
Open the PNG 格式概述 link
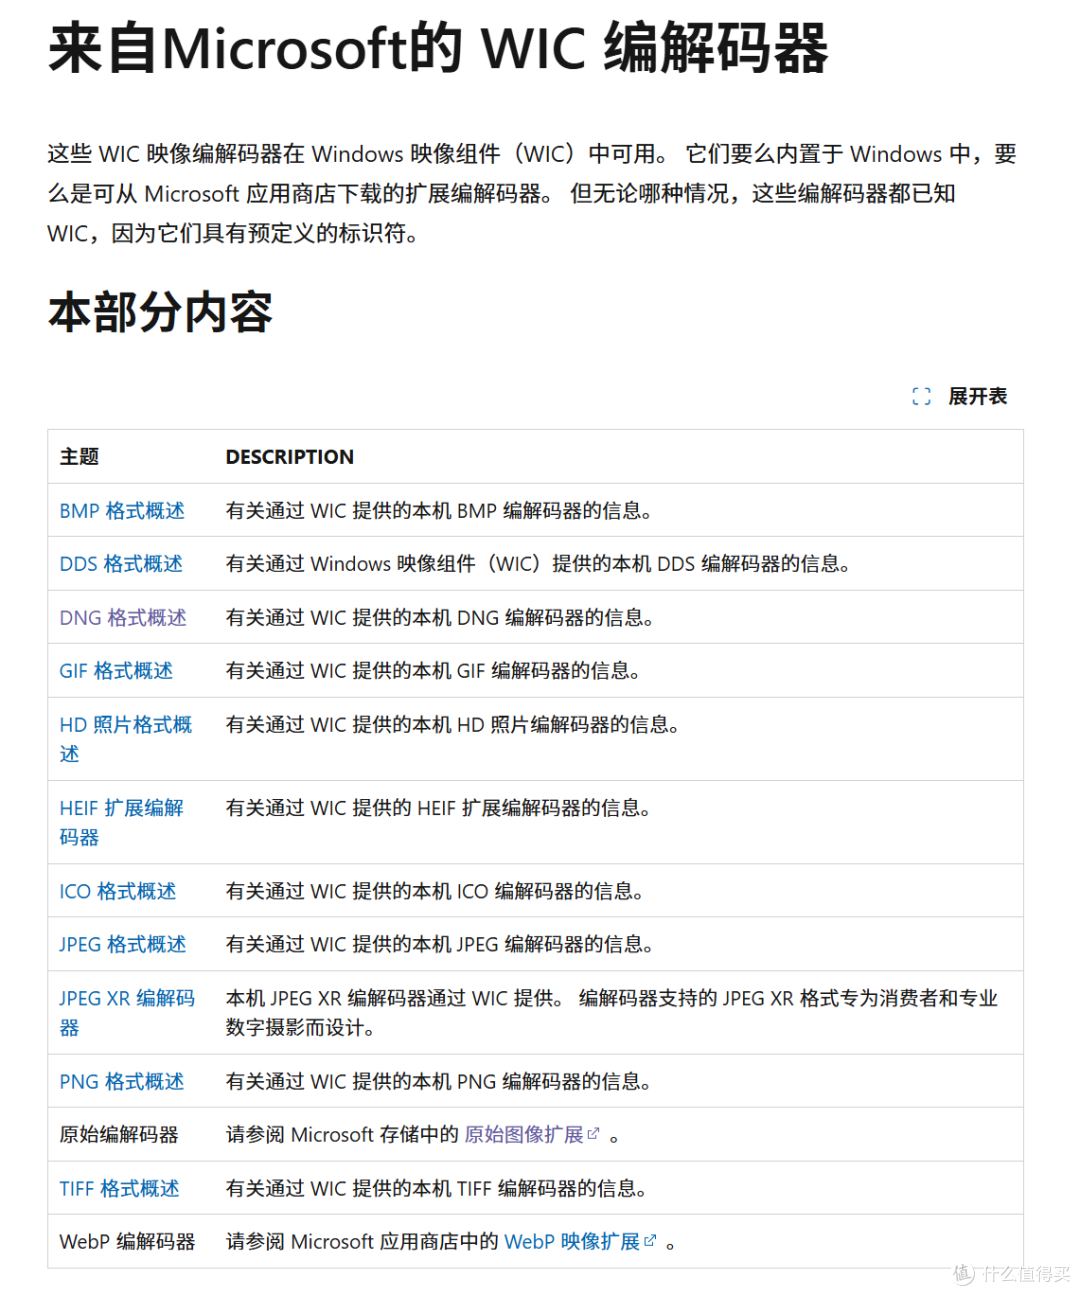pos(122,1082)
